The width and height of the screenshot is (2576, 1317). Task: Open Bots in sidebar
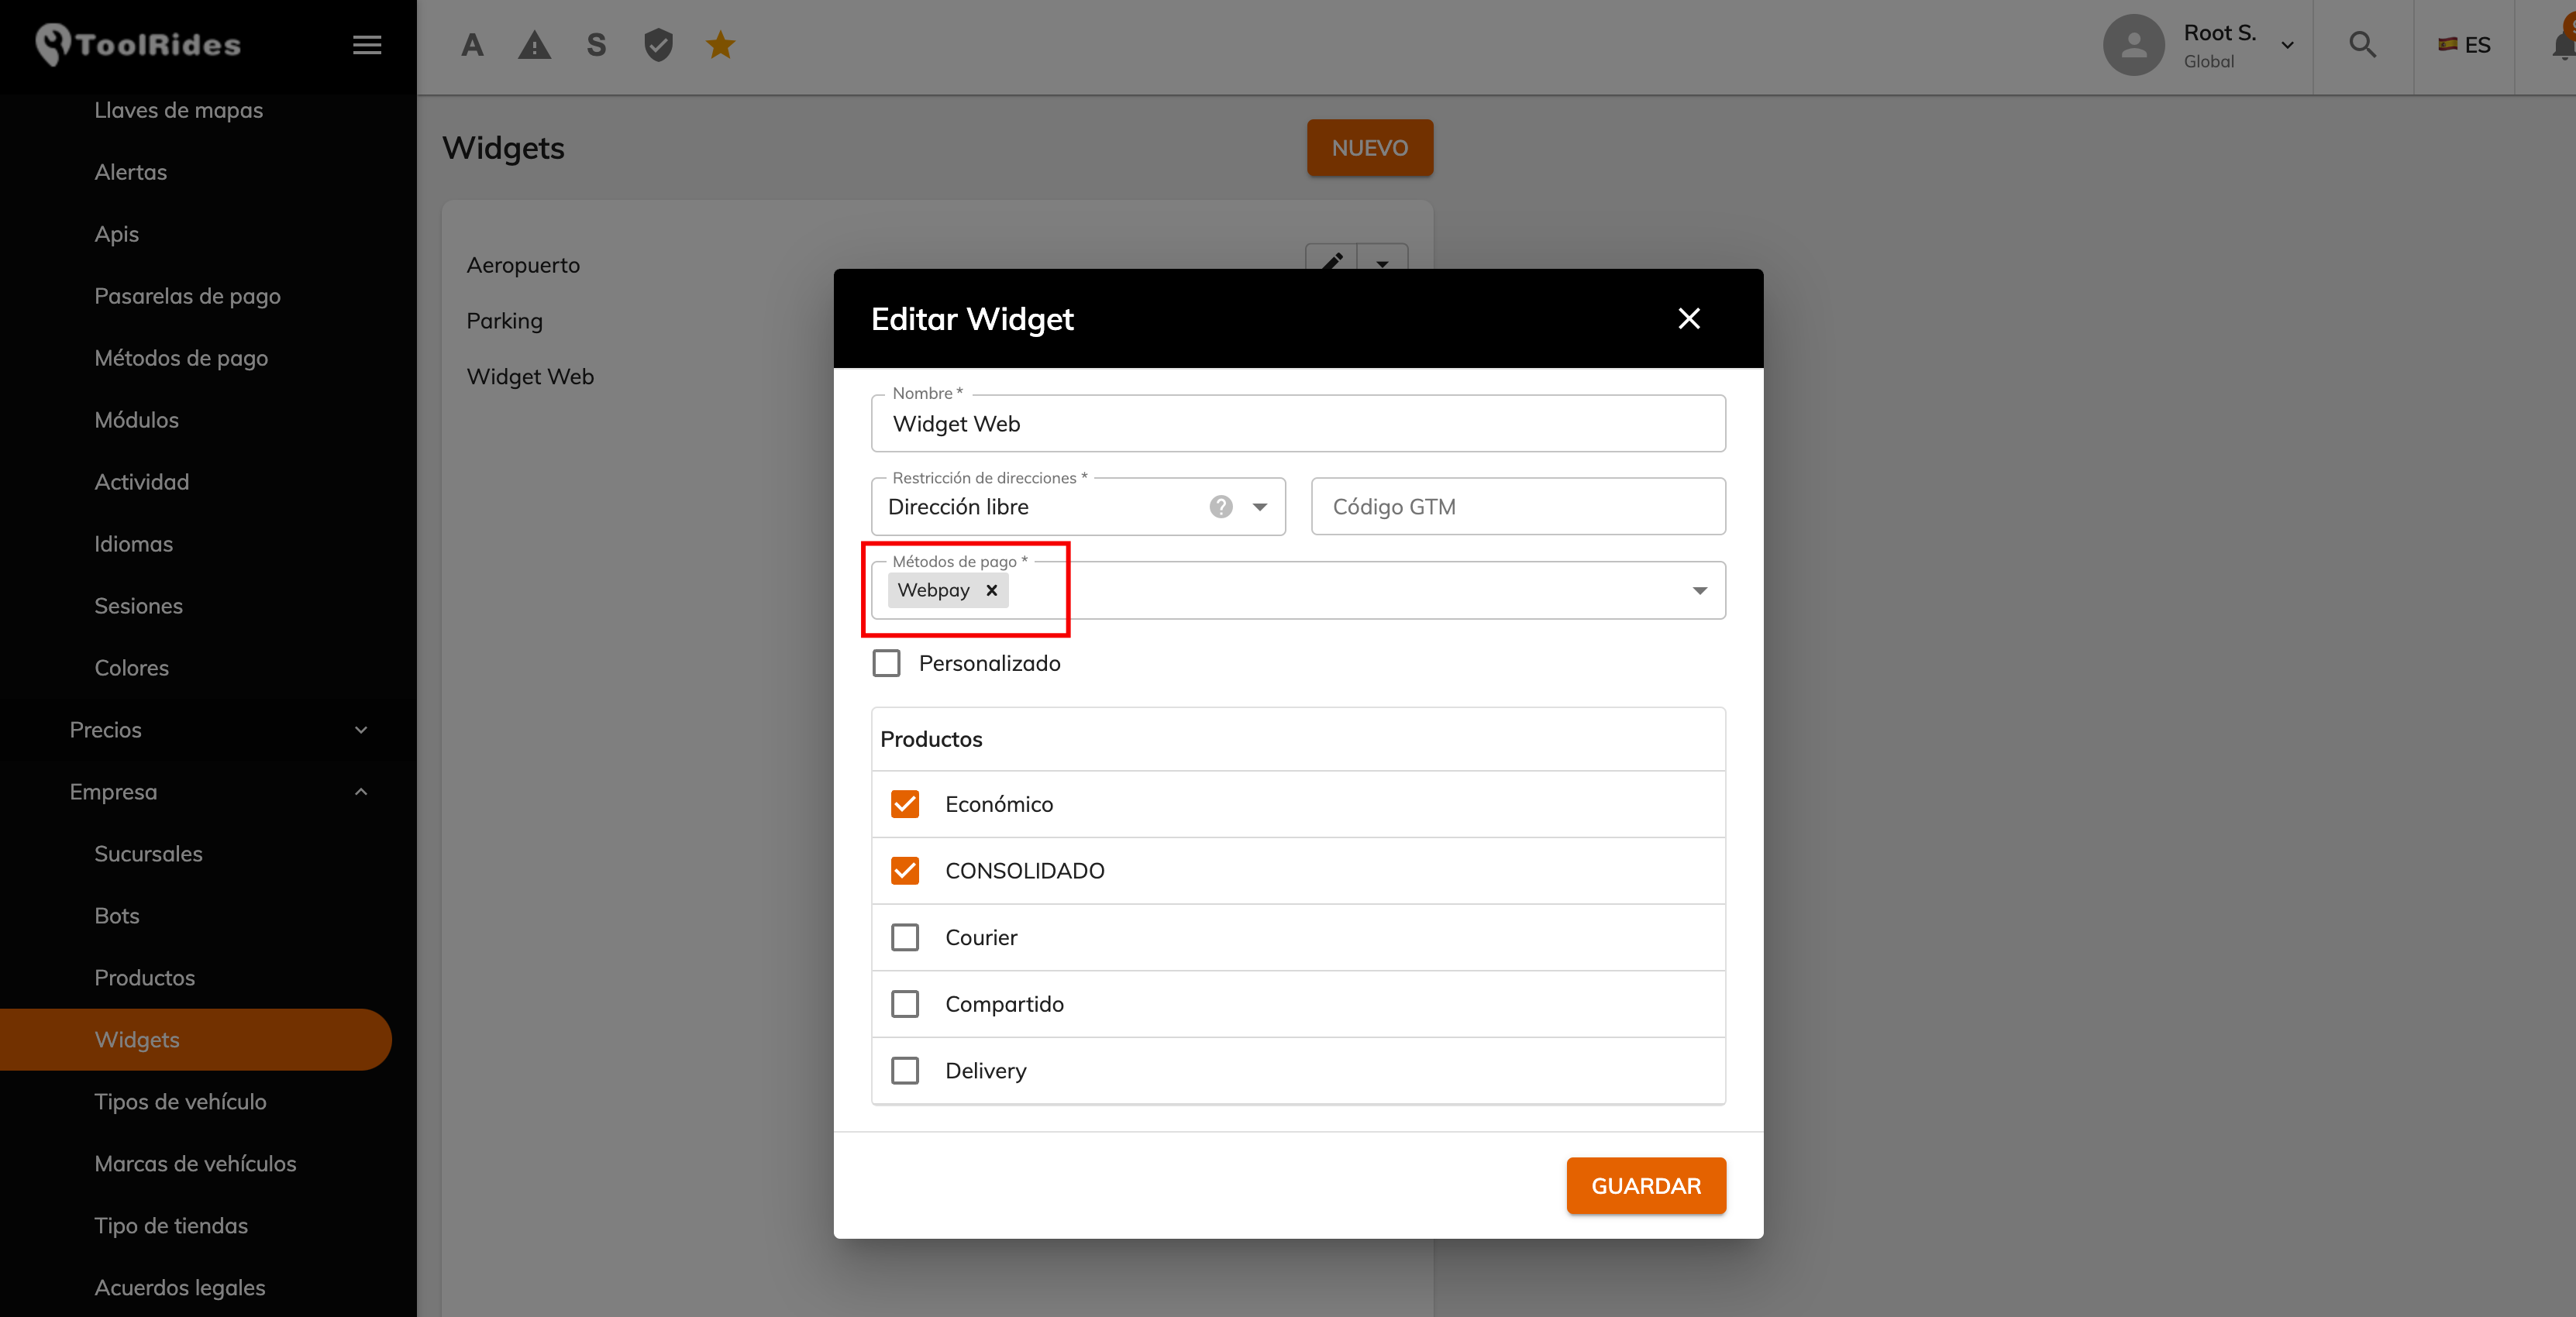click(x=117, y=916)
